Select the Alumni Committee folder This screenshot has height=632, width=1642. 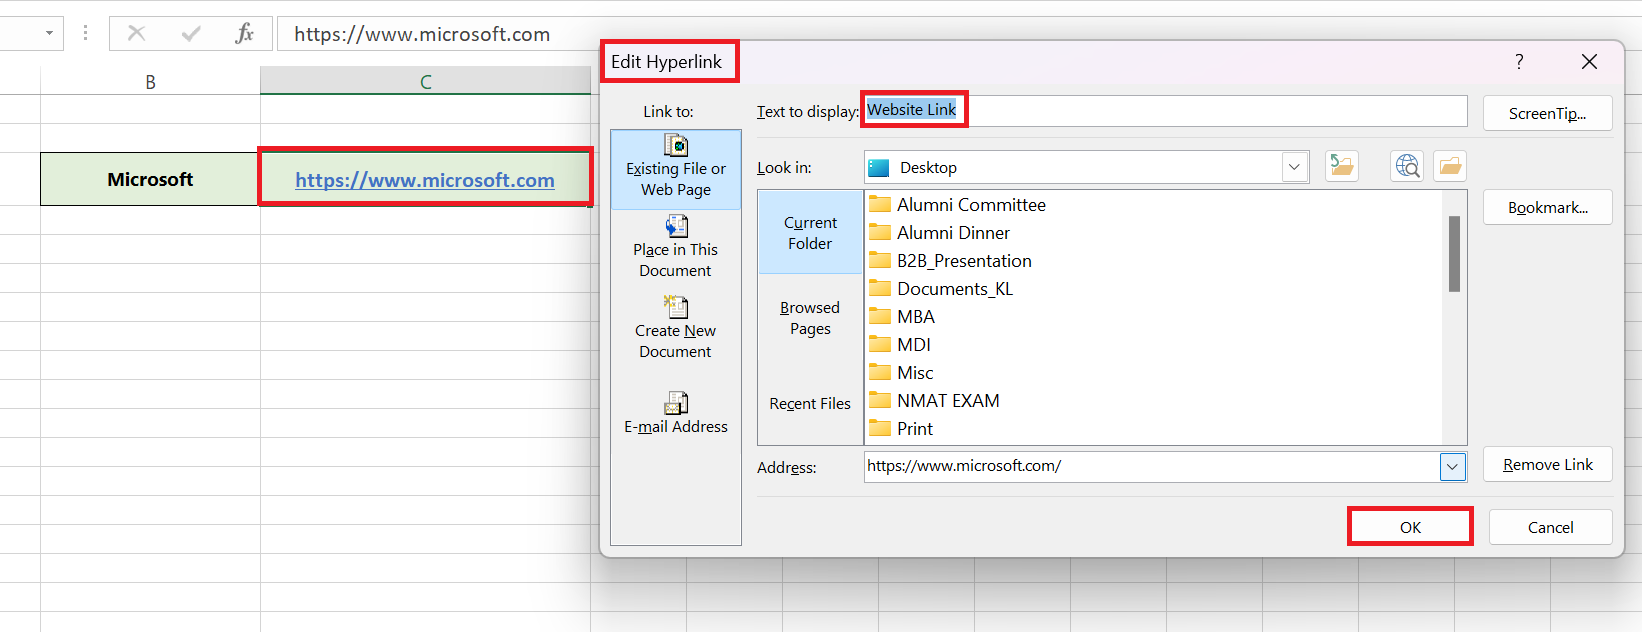pyautogui.click(x=957, y=205)
